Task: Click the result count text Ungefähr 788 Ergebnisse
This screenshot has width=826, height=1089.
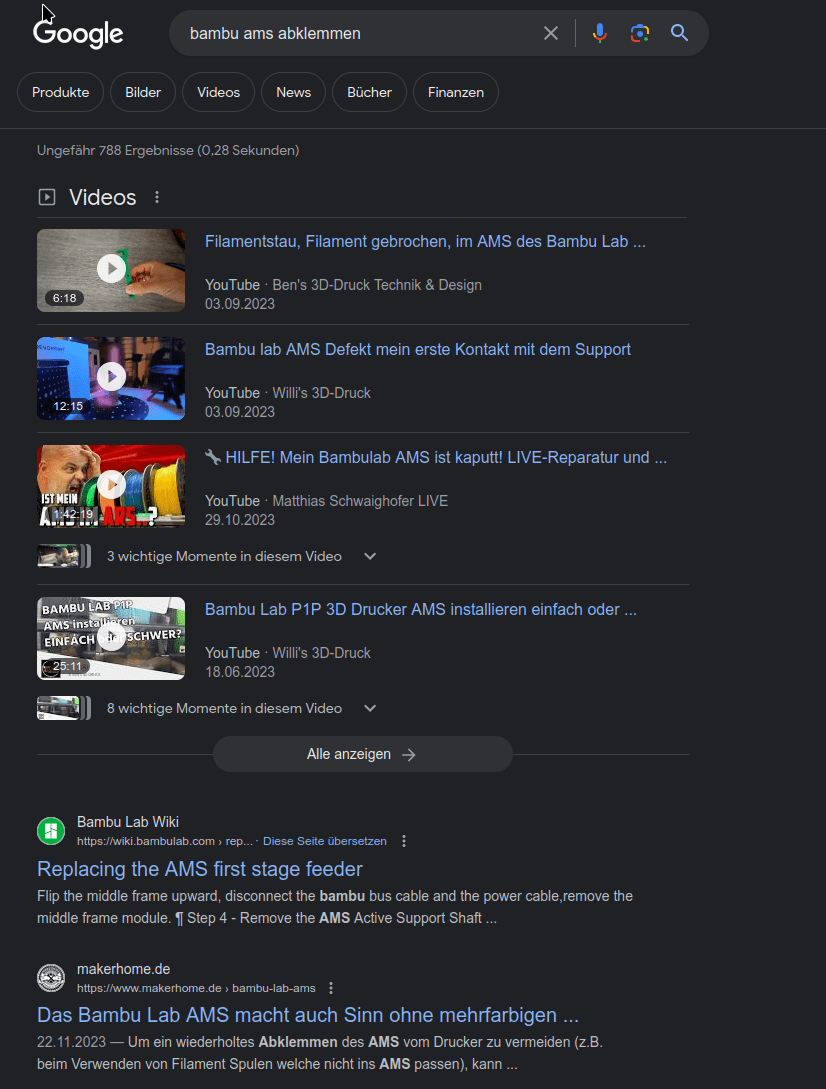Action: pos(168,151)
